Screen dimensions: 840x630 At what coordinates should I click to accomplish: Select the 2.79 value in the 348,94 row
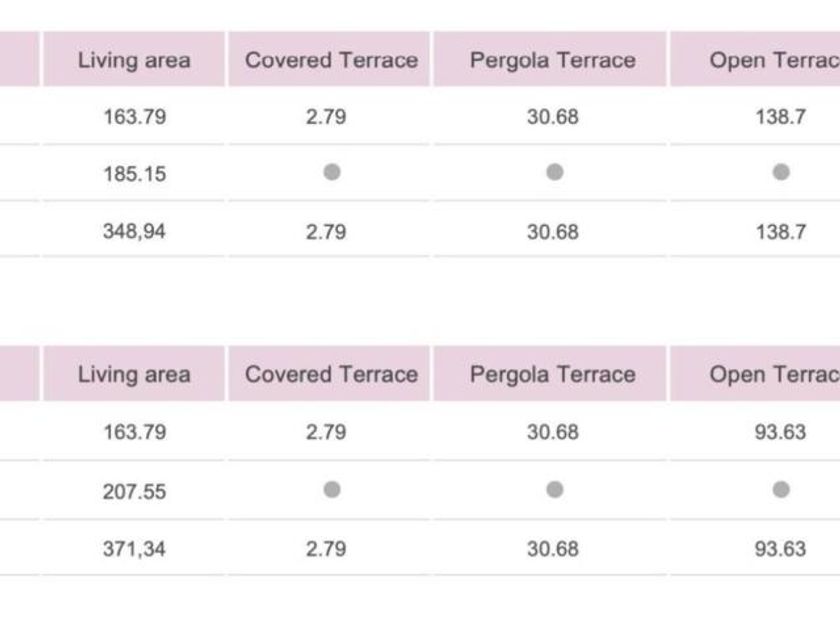click(326, 232)
